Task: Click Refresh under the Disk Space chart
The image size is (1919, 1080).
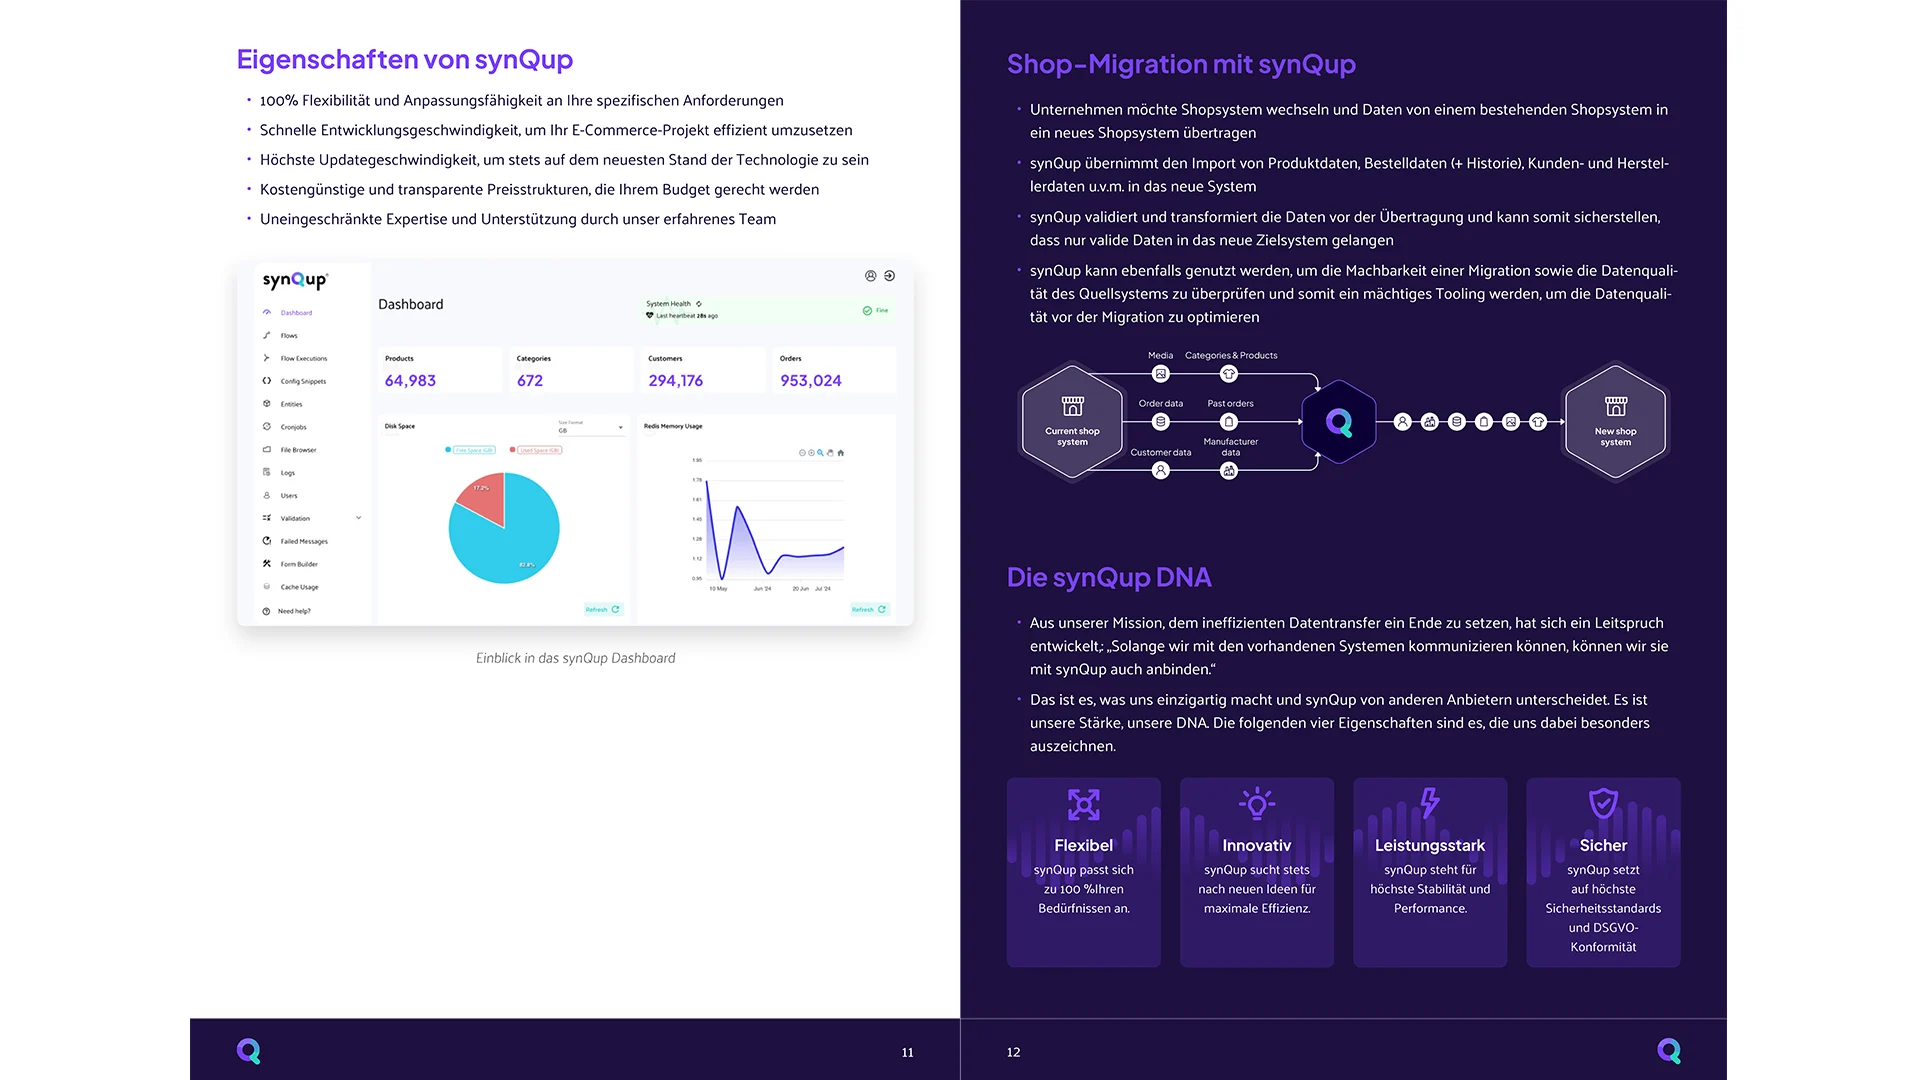Action: 602,609
